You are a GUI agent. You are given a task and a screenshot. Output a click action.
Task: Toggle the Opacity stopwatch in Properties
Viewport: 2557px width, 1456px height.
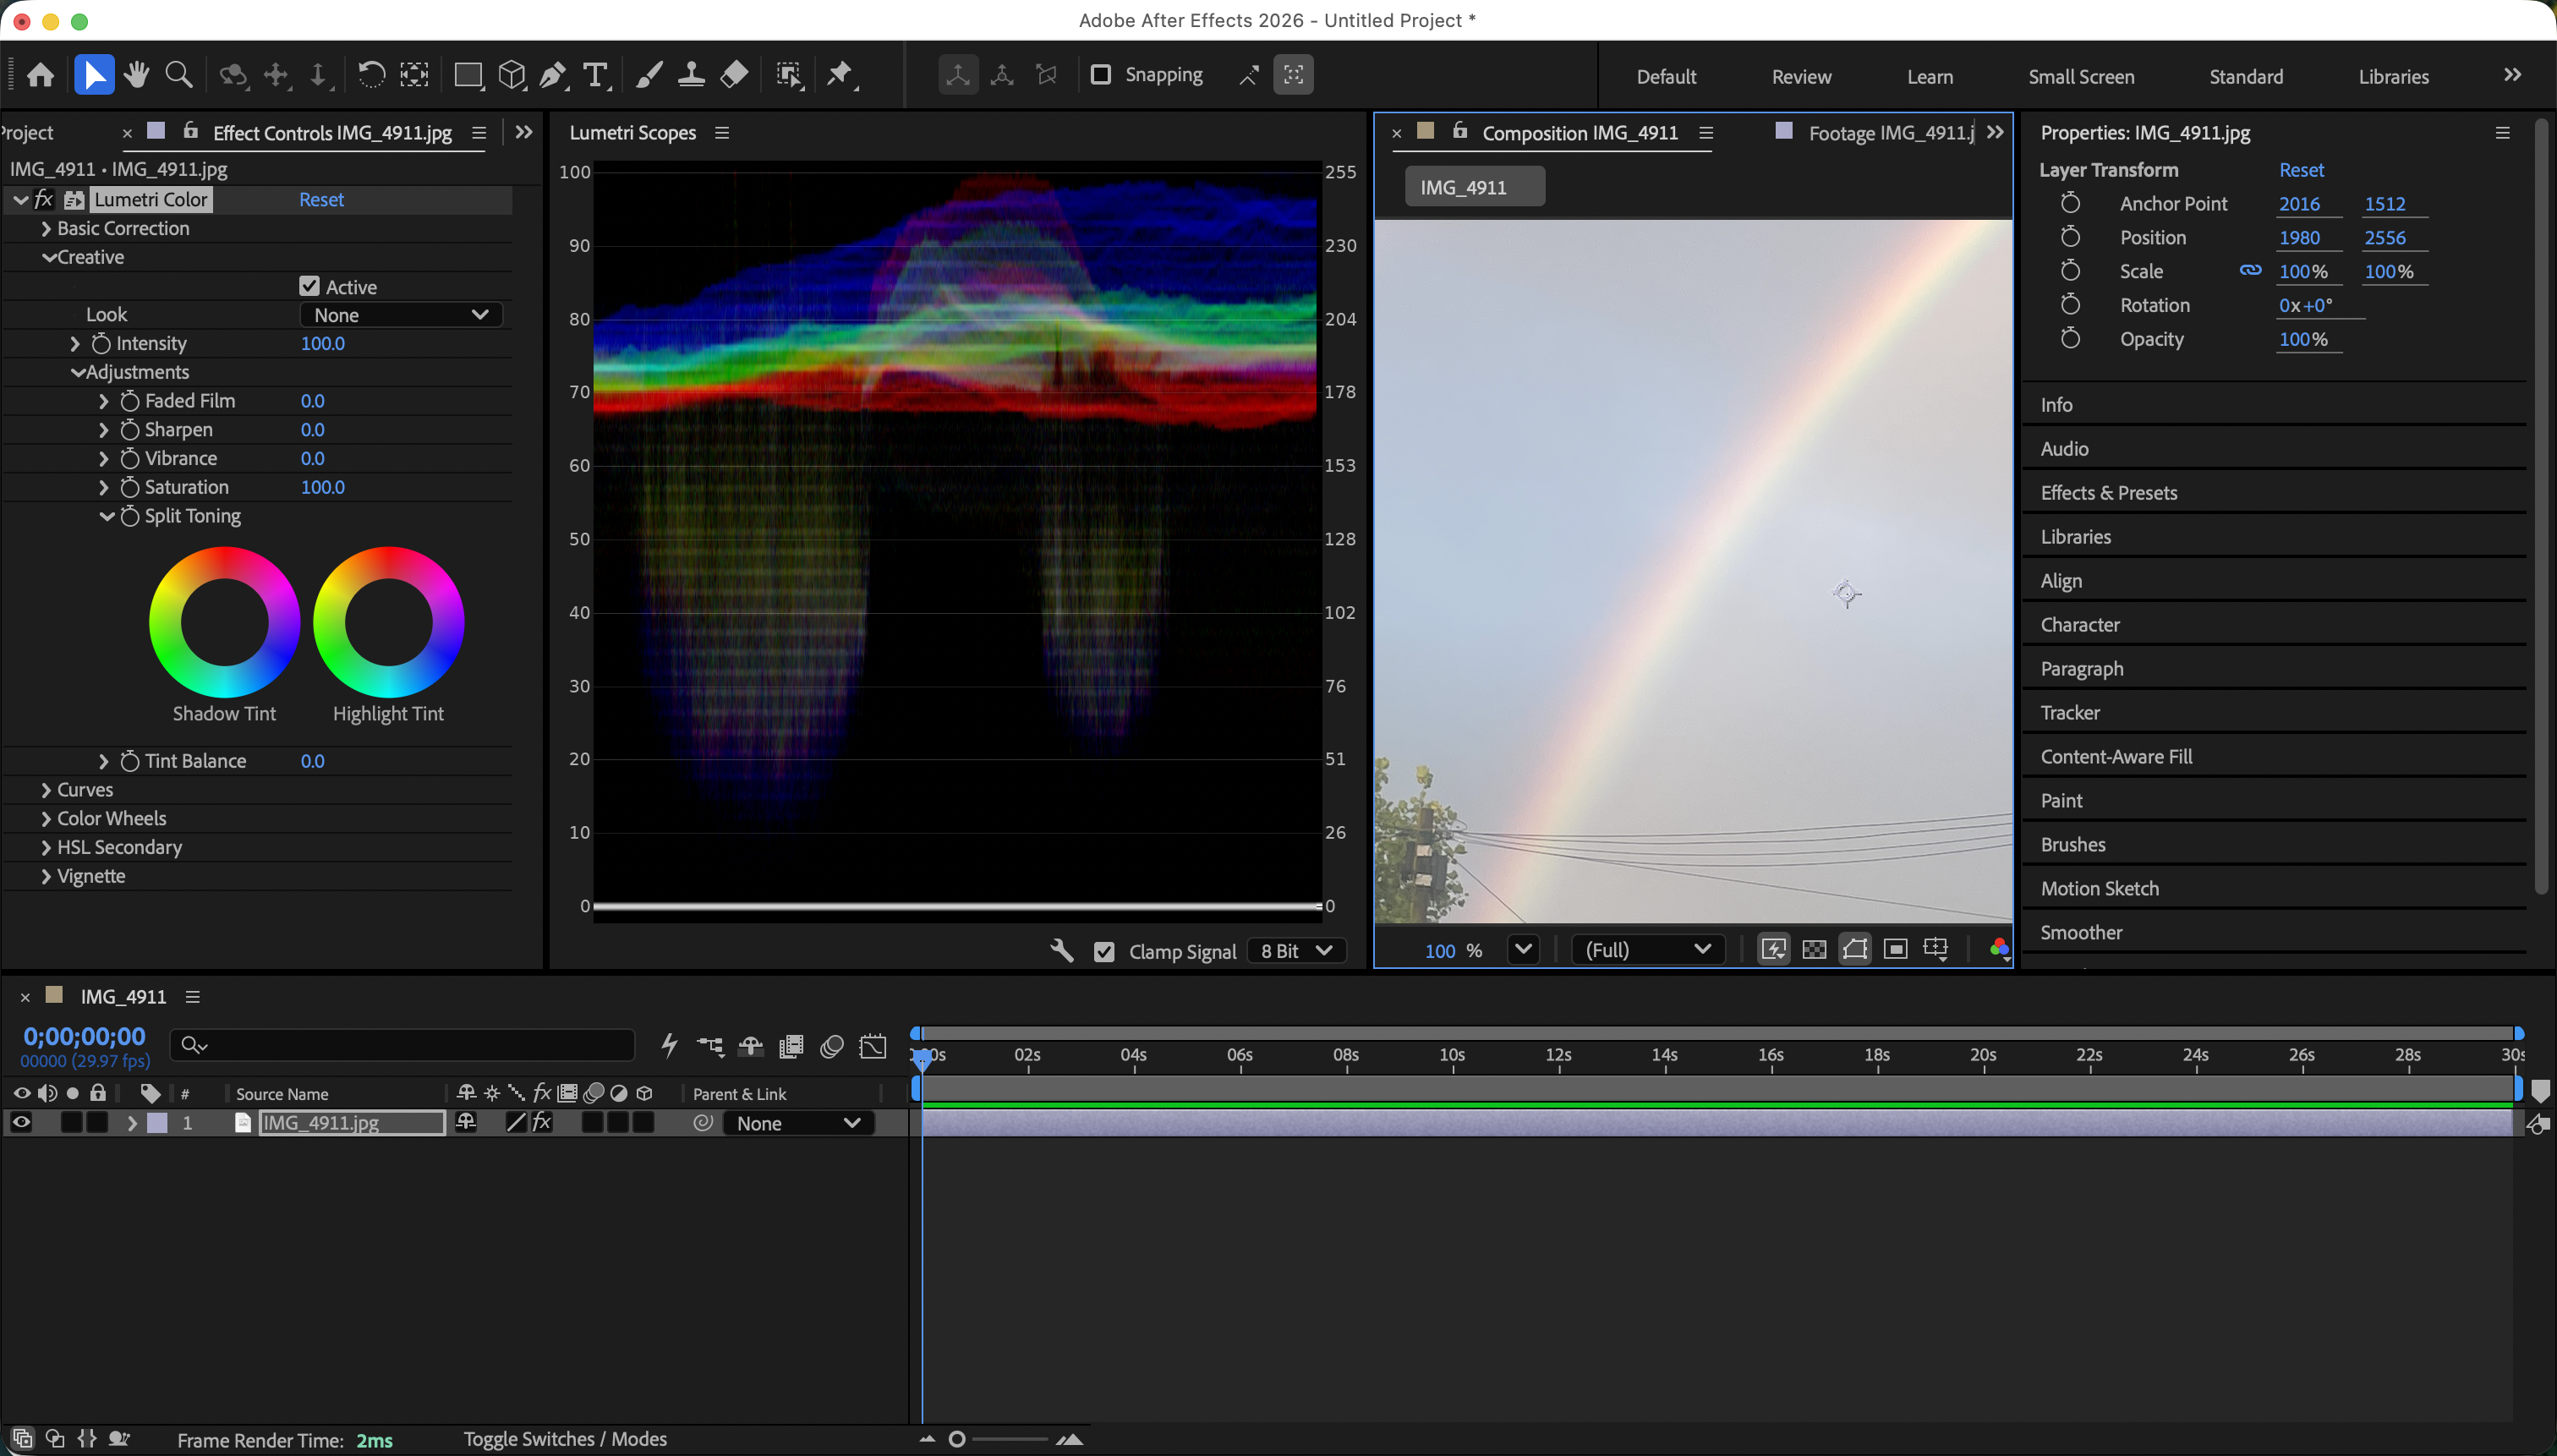pos(2070,338)
